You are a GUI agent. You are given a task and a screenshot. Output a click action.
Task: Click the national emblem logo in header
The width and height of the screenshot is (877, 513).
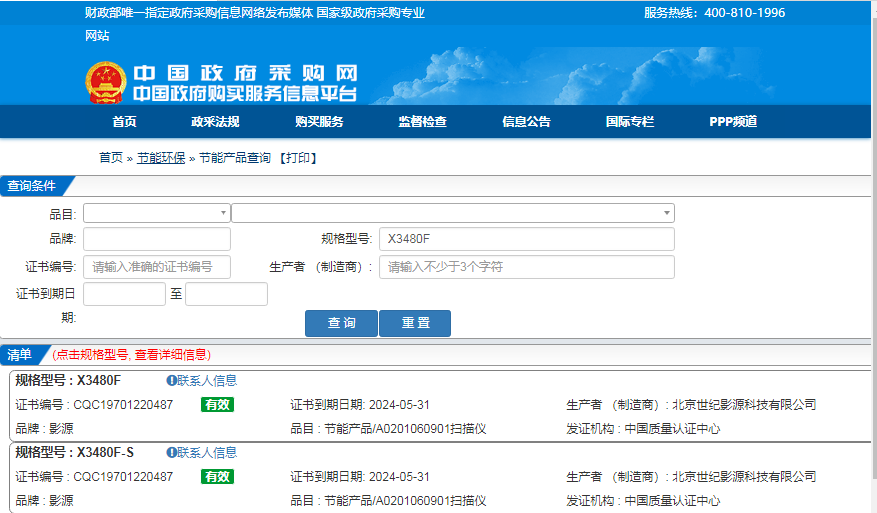(x=105, y=82)
